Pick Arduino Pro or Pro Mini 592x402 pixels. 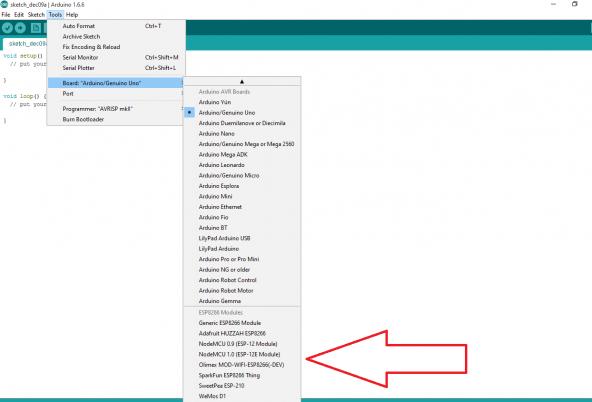click(242, 259)
